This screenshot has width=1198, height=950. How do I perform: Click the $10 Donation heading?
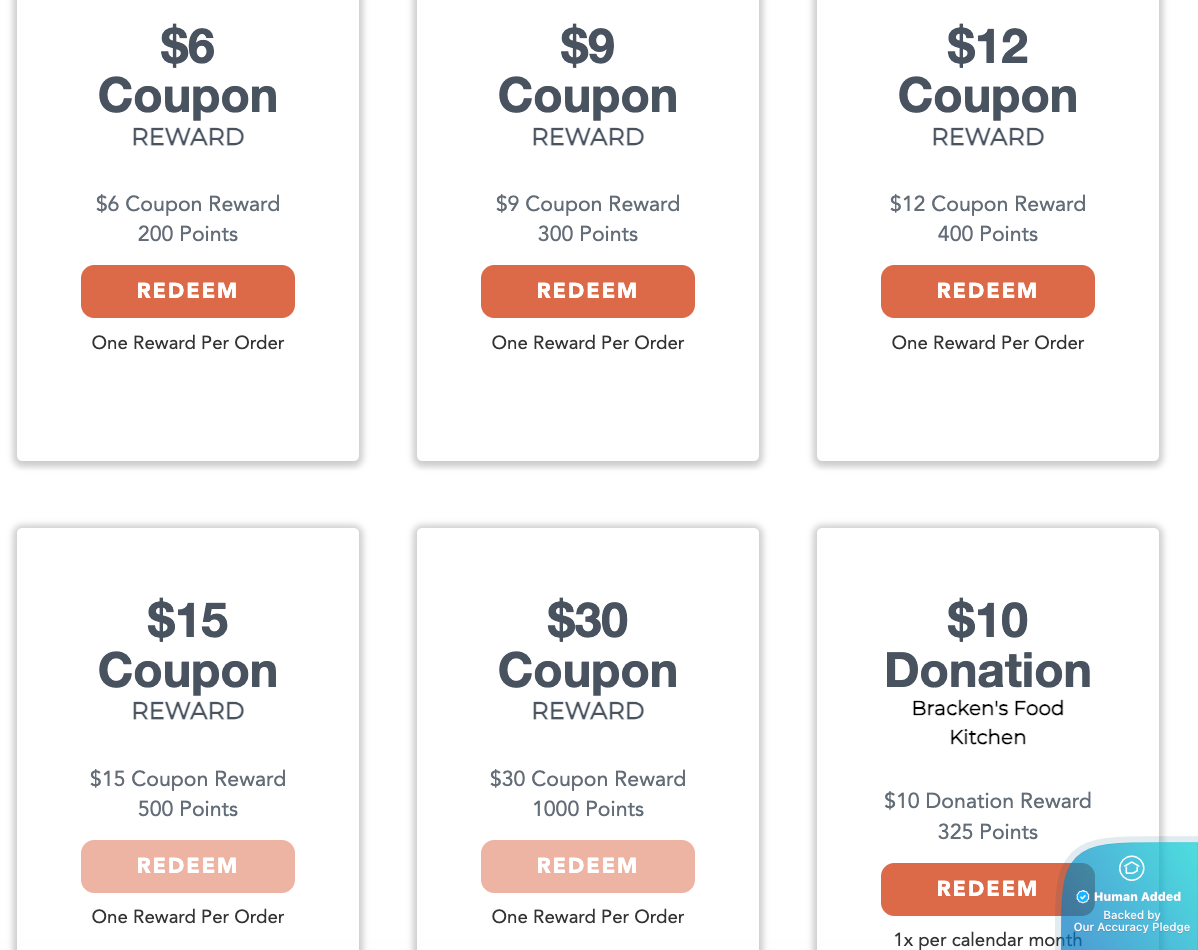click(x=988, y=646)
